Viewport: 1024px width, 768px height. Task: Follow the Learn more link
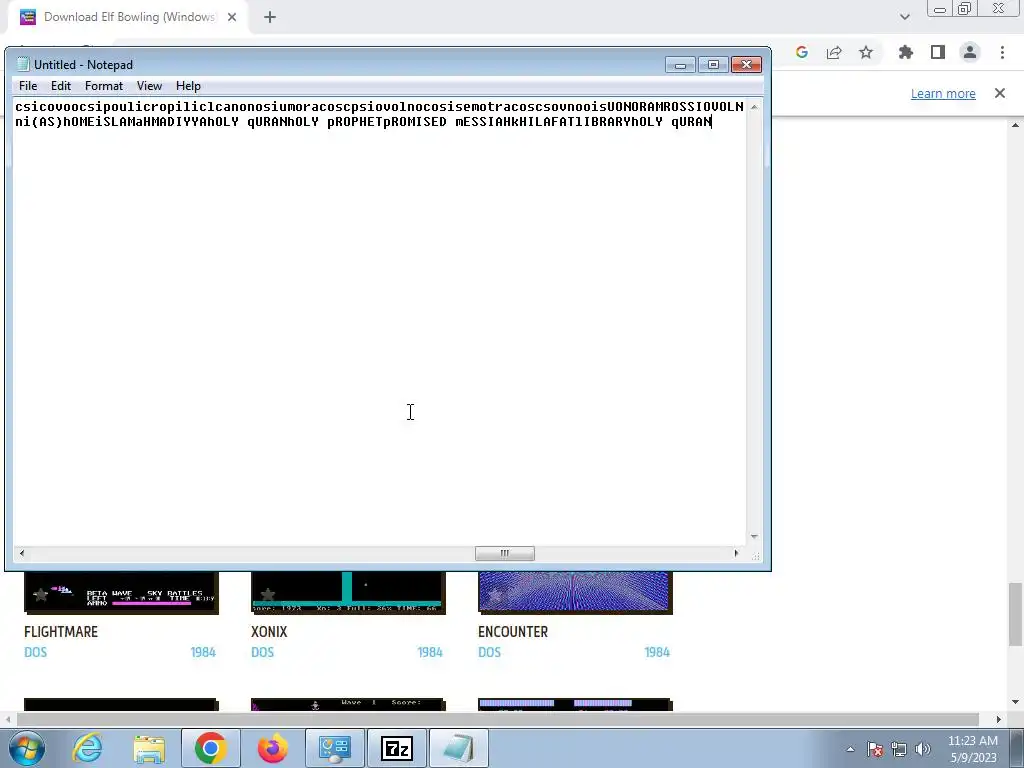[943, 93]
